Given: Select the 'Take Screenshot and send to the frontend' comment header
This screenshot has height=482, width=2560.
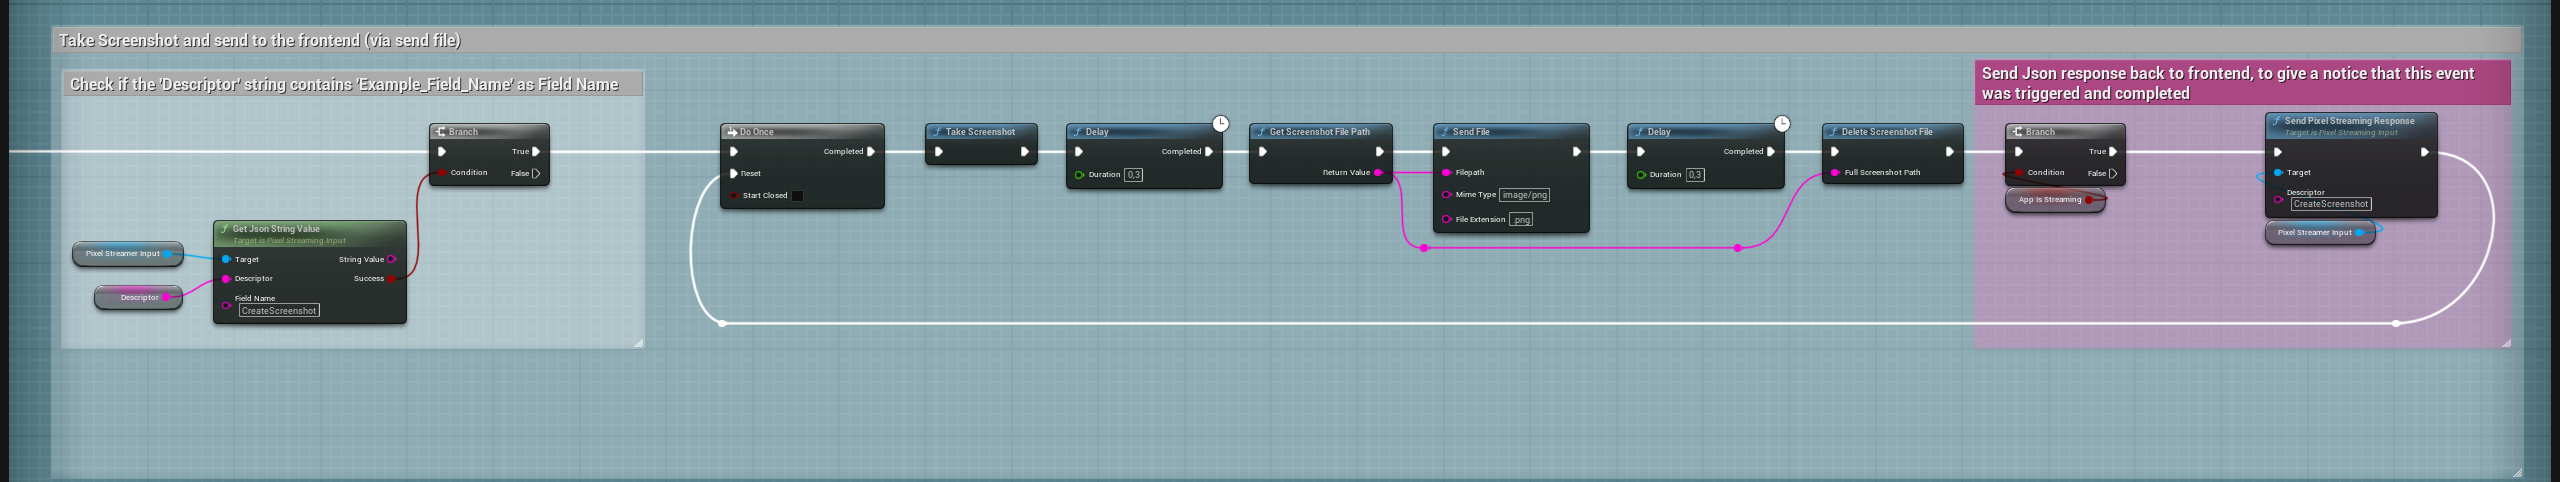Looking at the screenshot, I should click(260, 41).
